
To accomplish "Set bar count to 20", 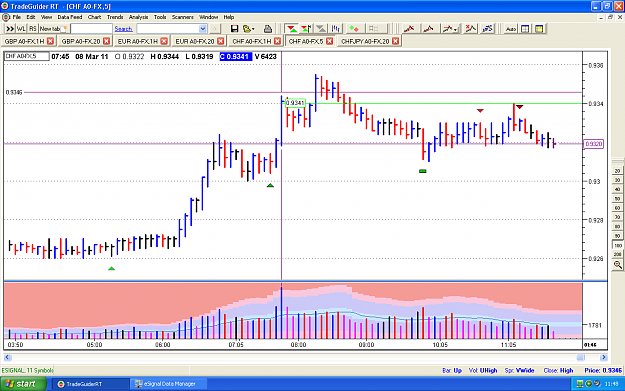I will point(617,171).
